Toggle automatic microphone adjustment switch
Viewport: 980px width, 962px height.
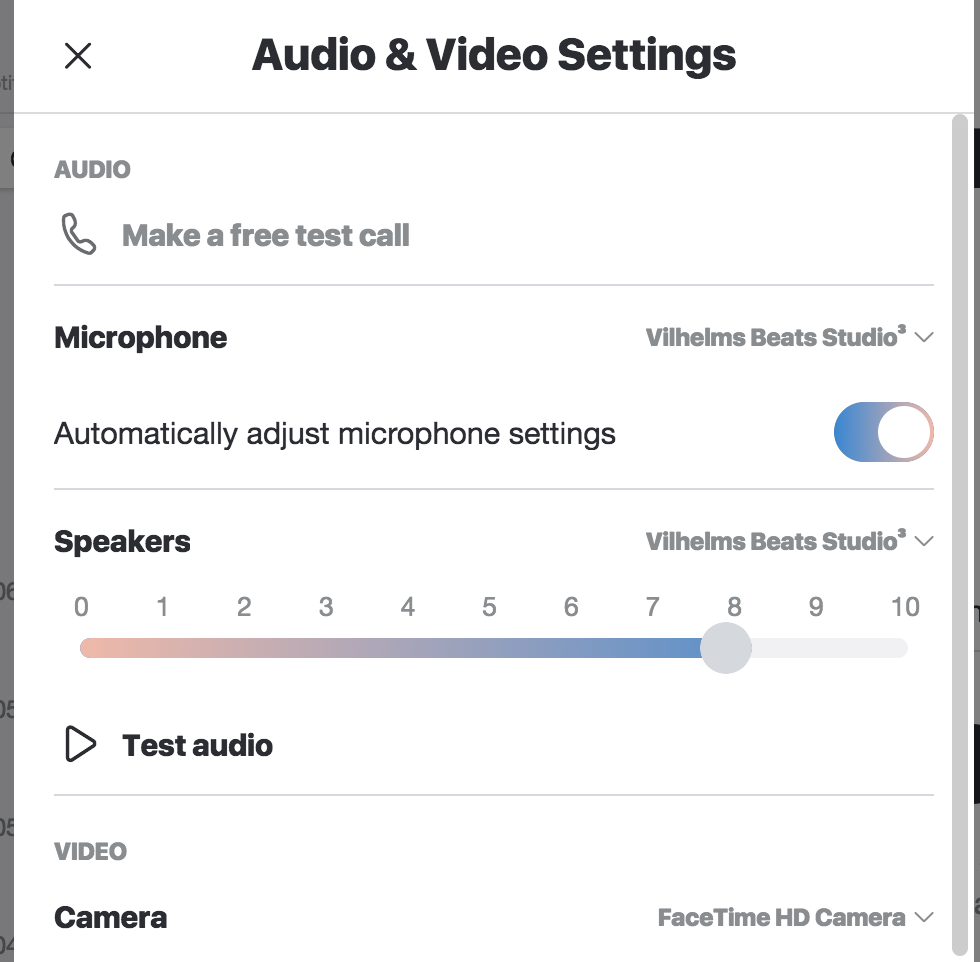point(883,432)
